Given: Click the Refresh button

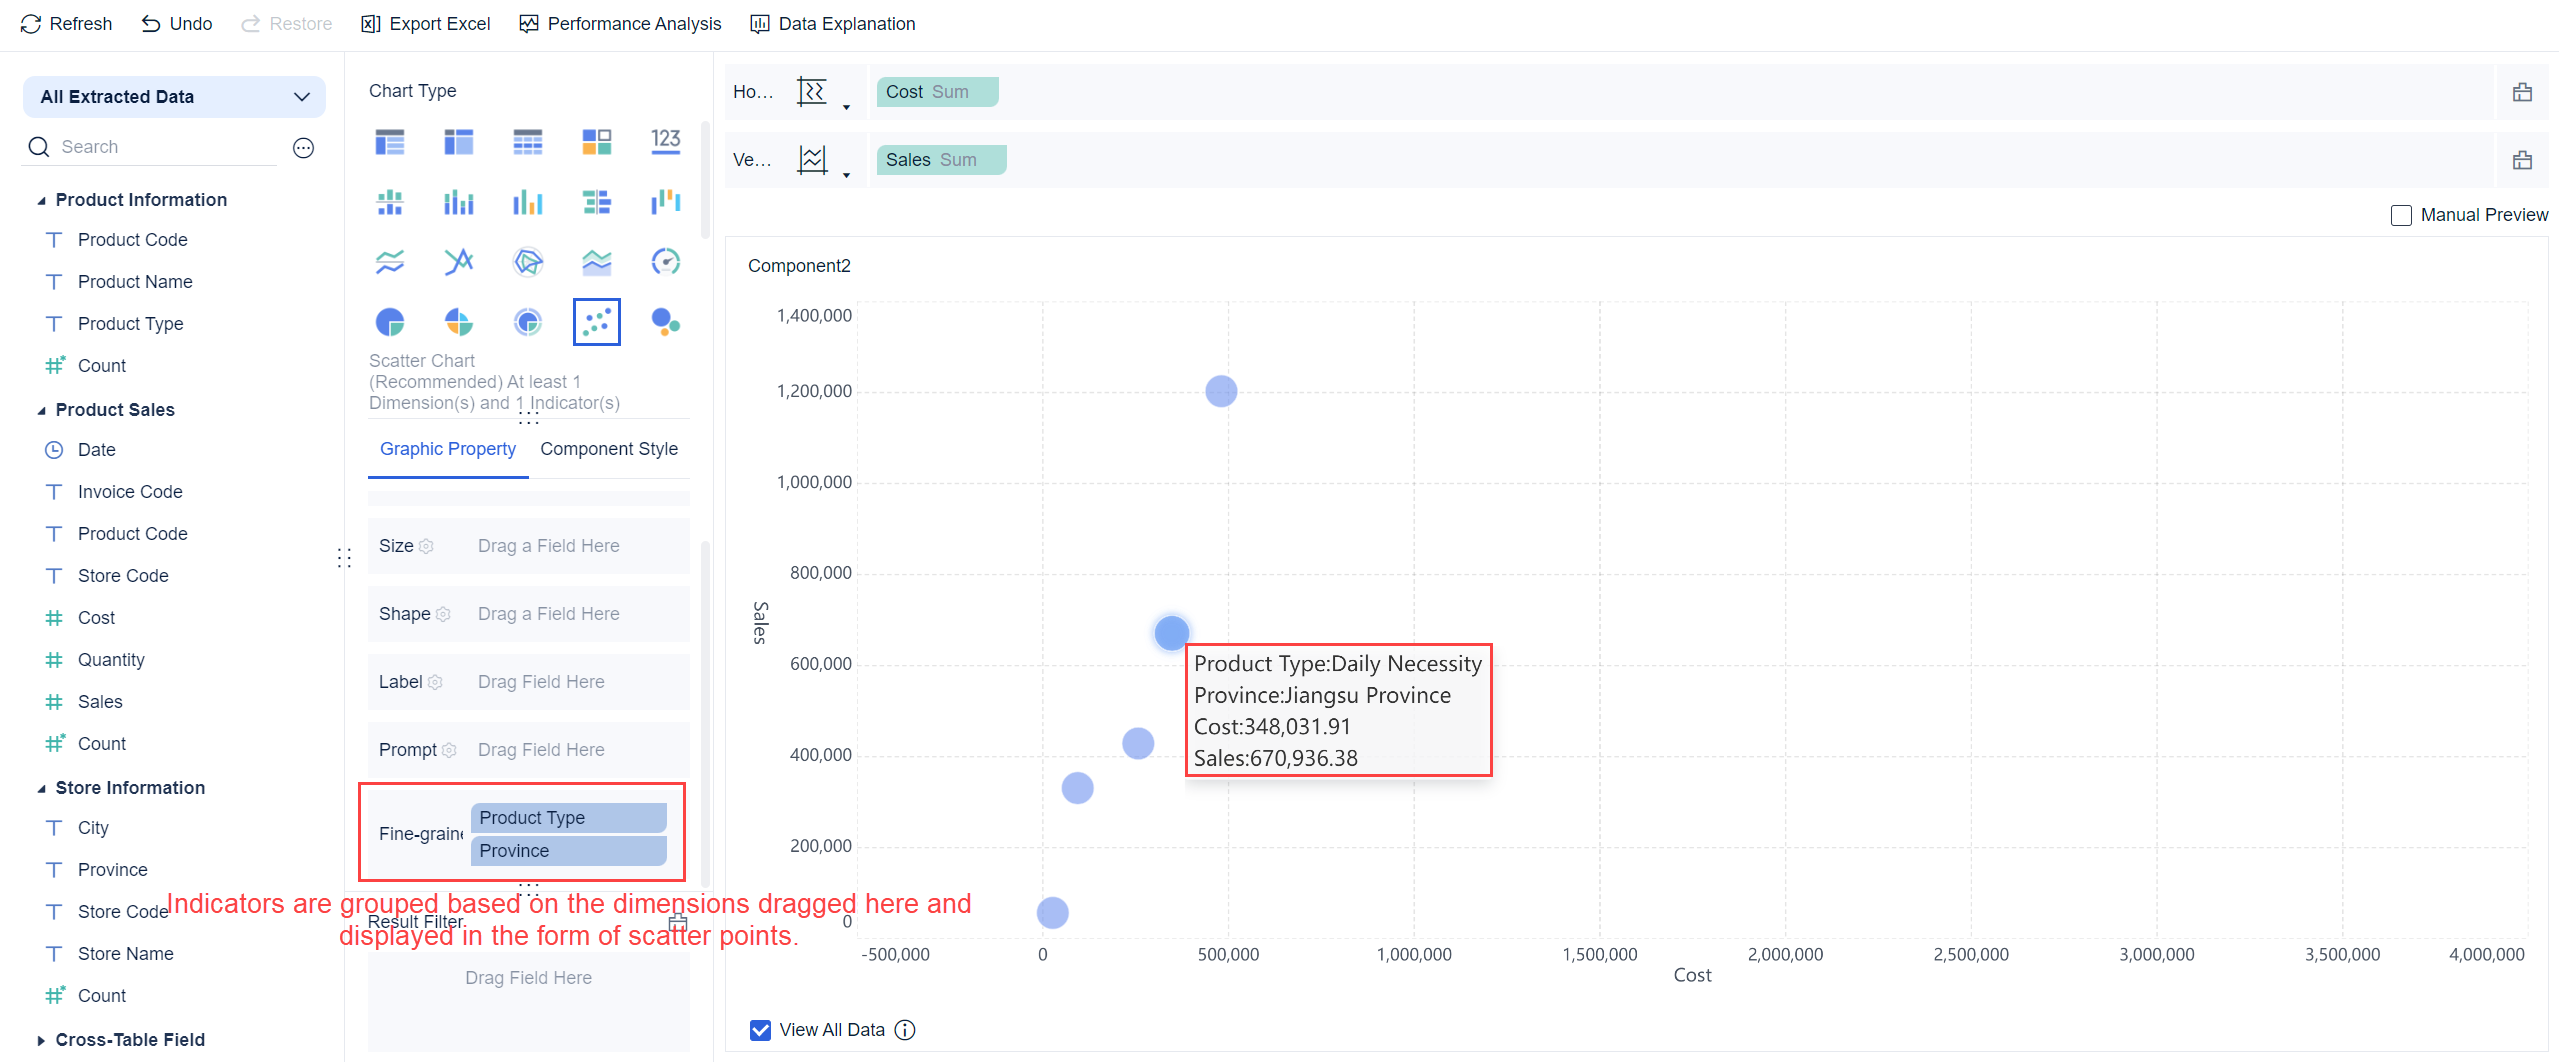Looking at the screenshot, I should [x=67, y=24].
